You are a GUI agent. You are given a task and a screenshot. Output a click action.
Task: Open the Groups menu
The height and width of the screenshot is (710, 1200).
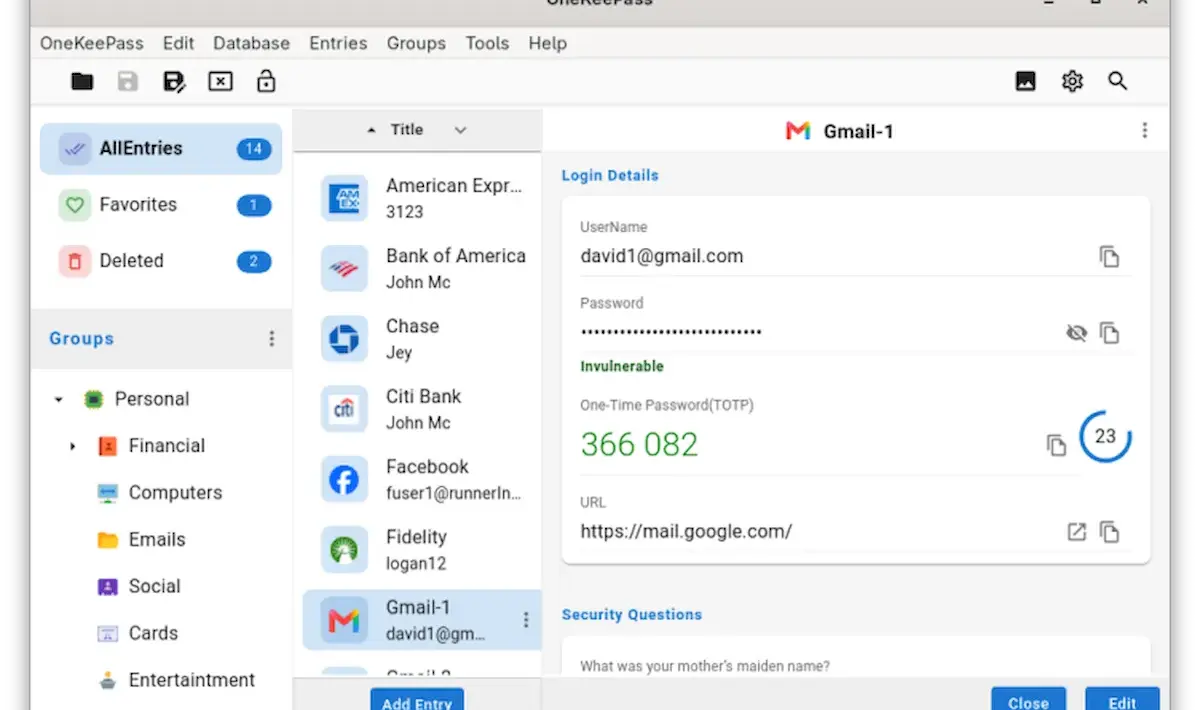[x=416, y=43]
